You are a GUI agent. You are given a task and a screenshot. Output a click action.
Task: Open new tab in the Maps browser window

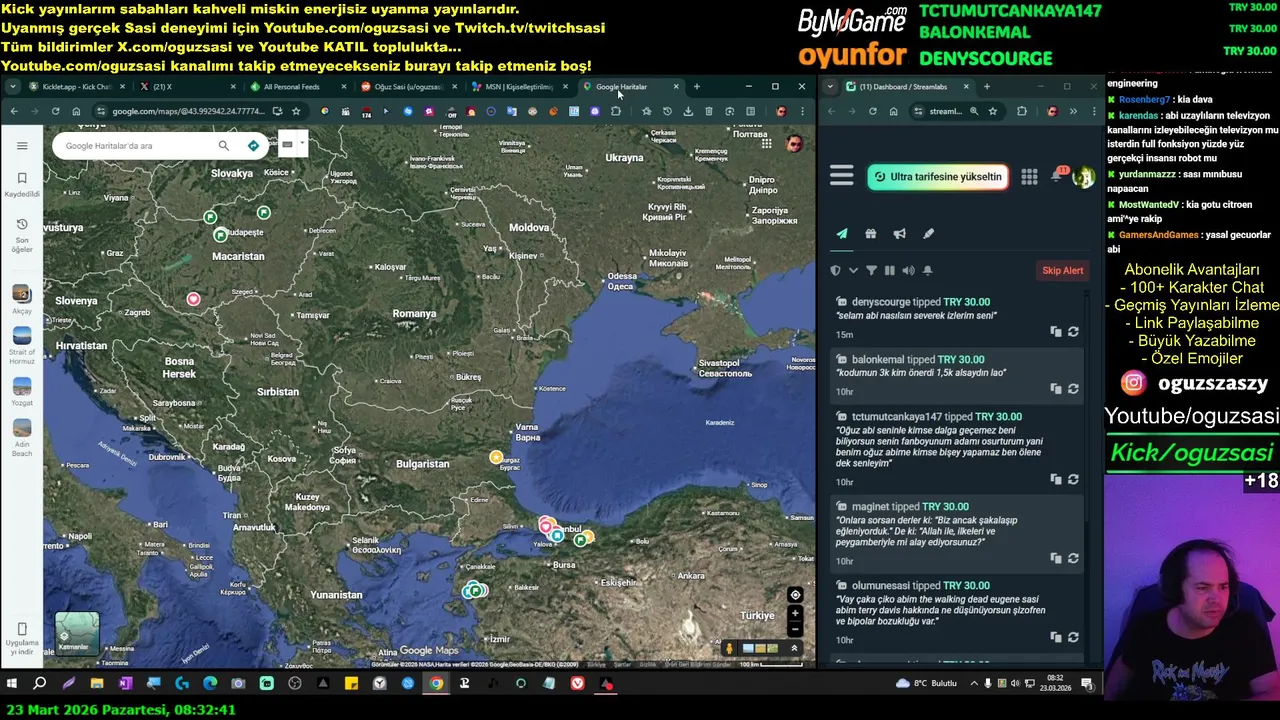pyautogui.click(x=696, y=87)
